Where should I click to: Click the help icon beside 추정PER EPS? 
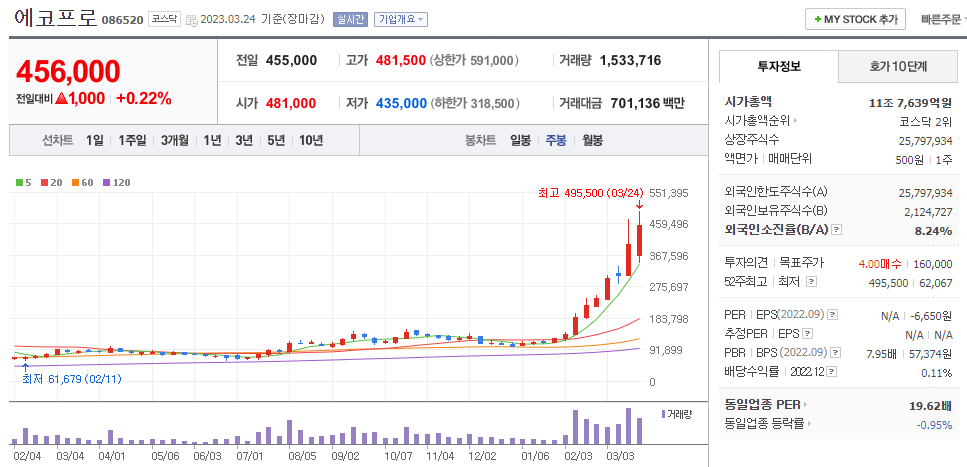click(807, 334)
